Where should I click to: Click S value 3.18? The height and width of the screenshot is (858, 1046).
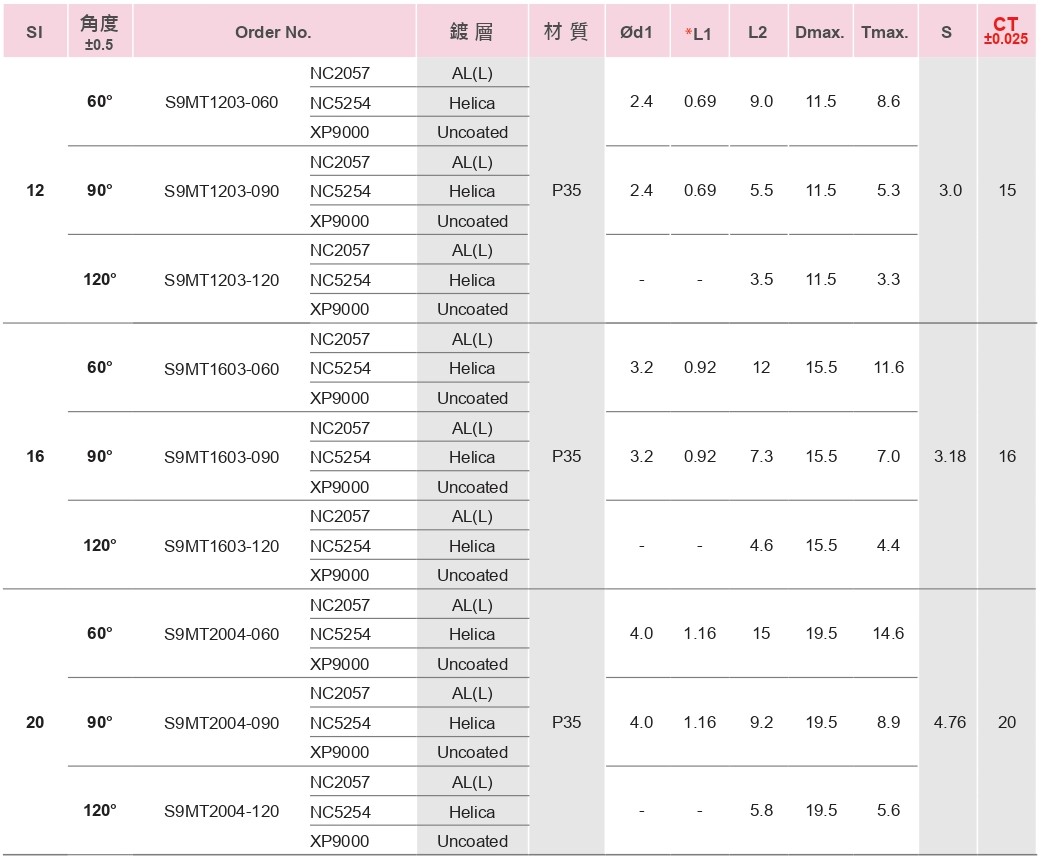pos(950,456)
